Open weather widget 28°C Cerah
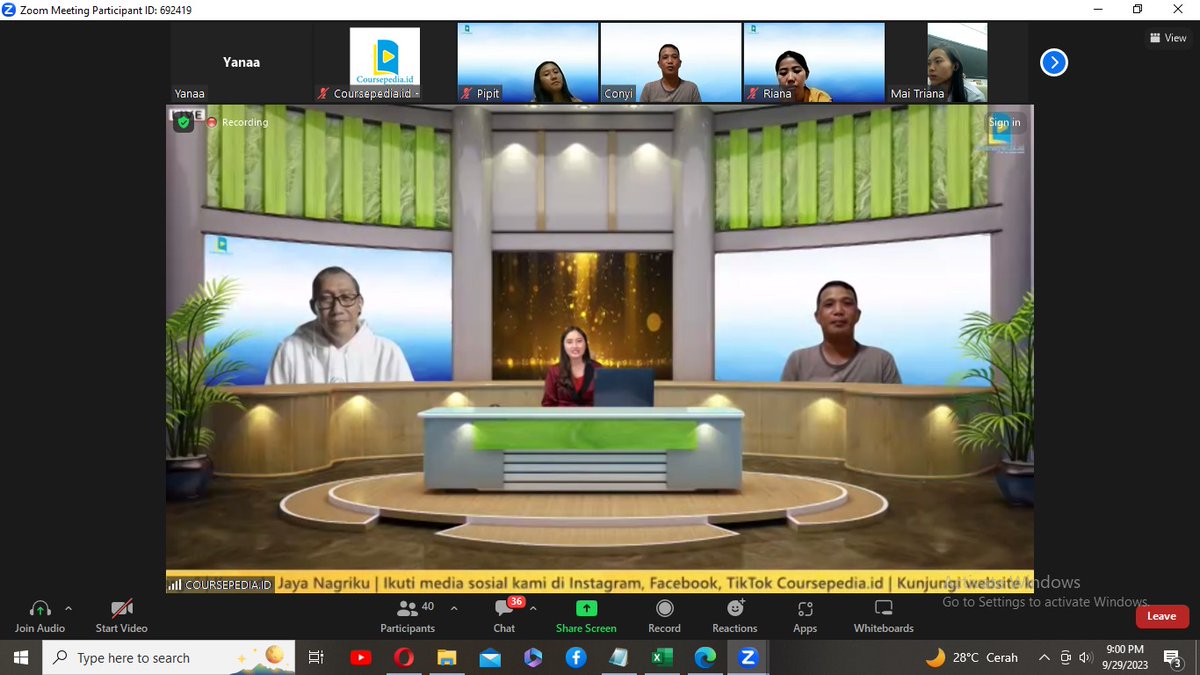Image resolution: width=1200 pixels, height=675 pixels. pyautogui.click(x=972, y=658)
